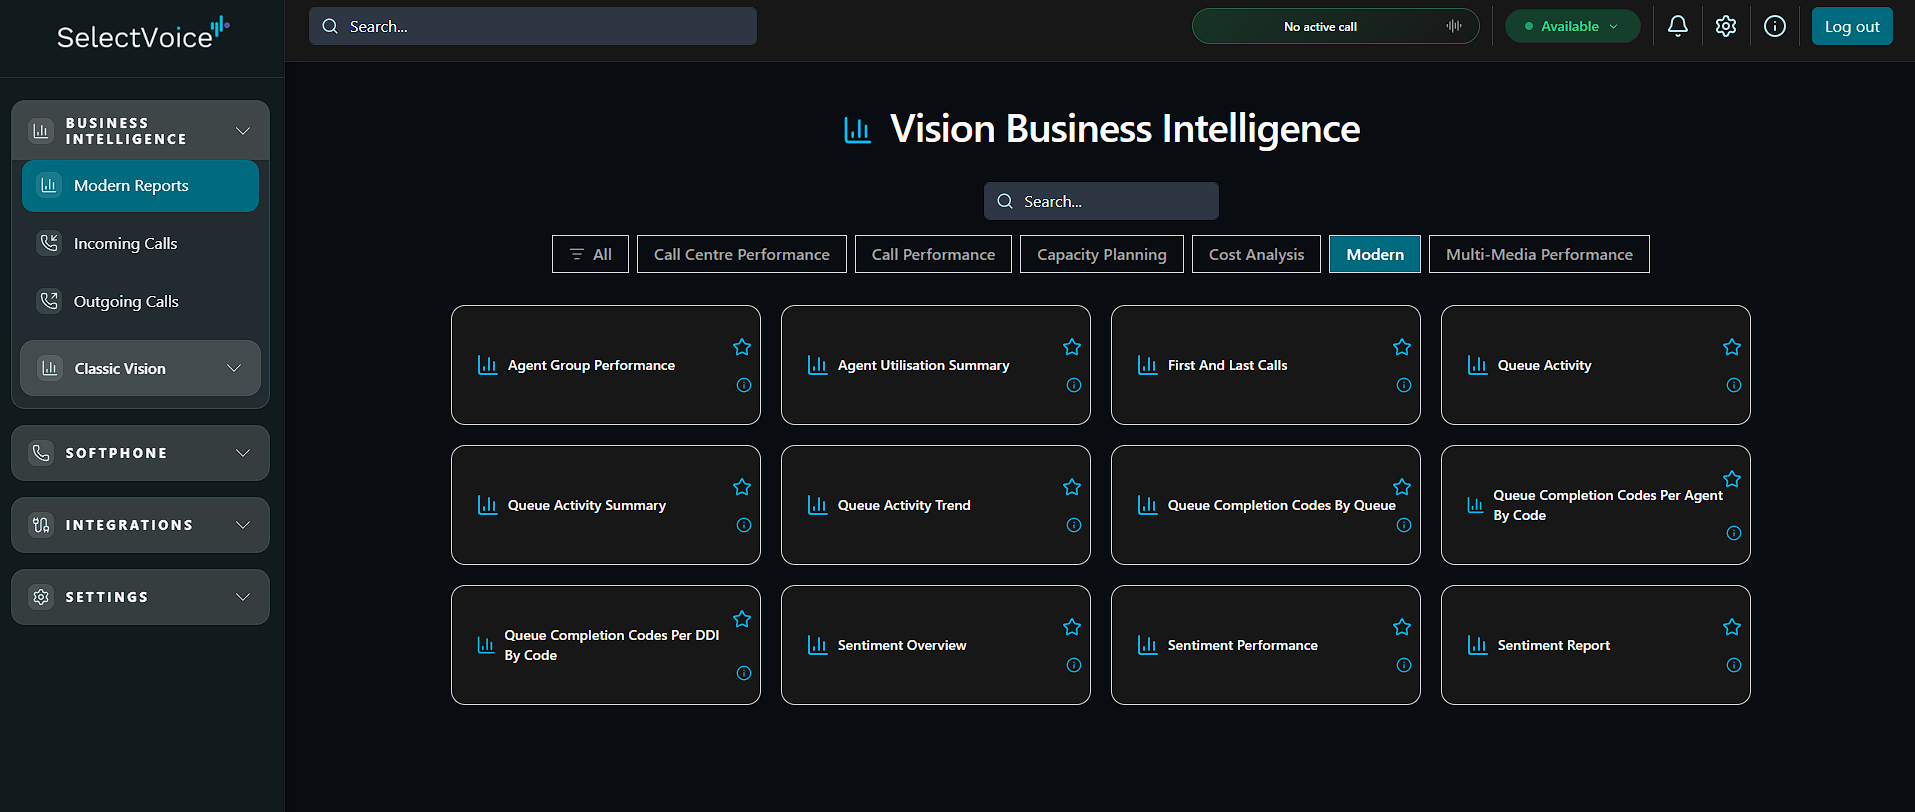Image resolution: width=1915 pixels, height=812 pixels.
Task: Open Incoming Calls in sidebar
Action: (140, 243)
